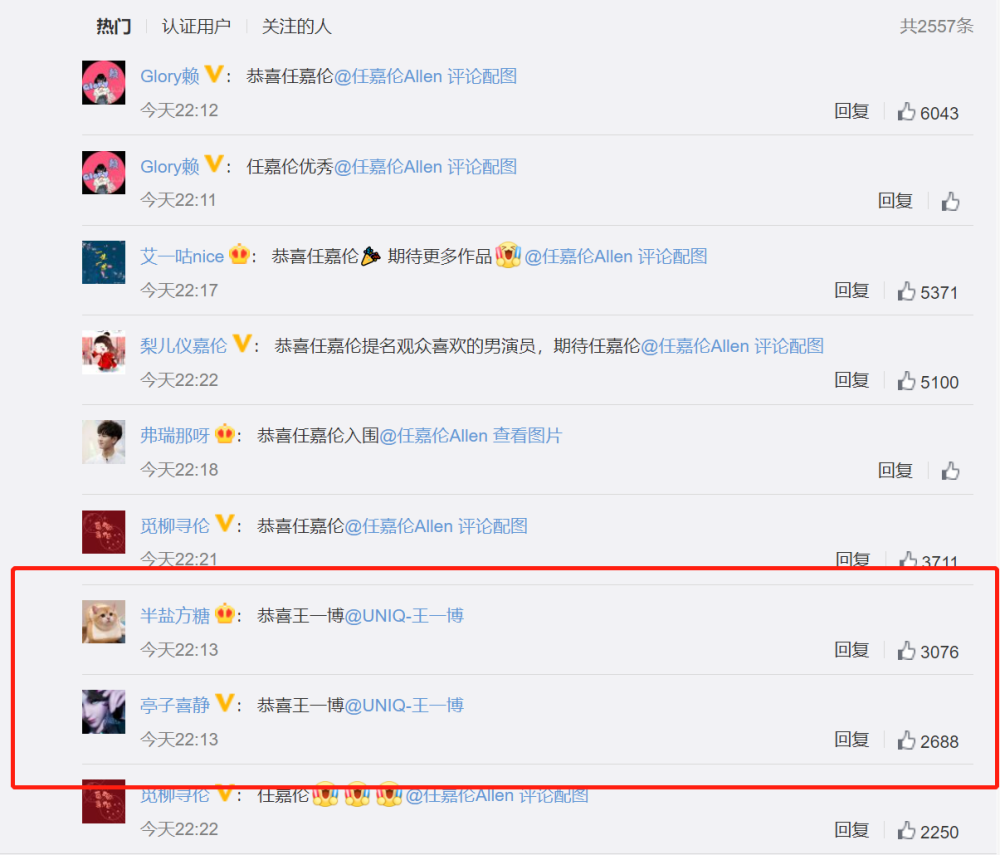Like 弗瑞那呀's comment thumbs-up icon
This screenshot has height=855, width=1000.
(950, 471)
